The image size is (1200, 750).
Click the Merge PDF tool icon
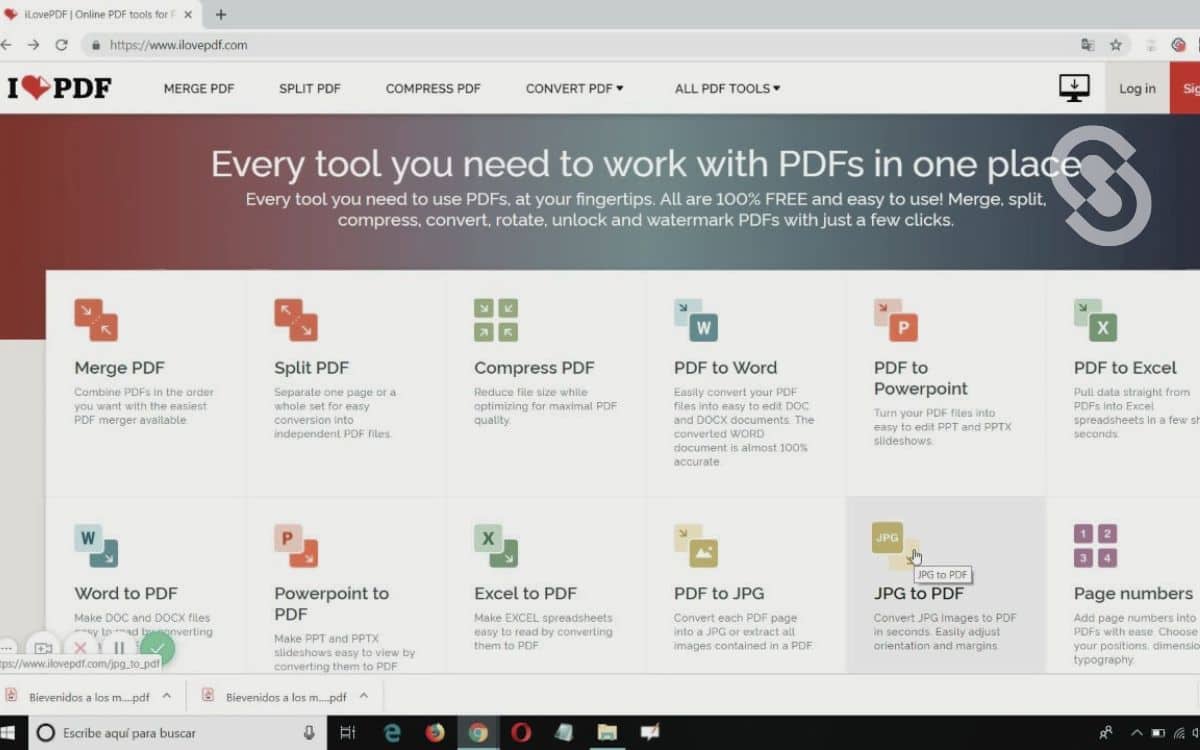[96, 320]
